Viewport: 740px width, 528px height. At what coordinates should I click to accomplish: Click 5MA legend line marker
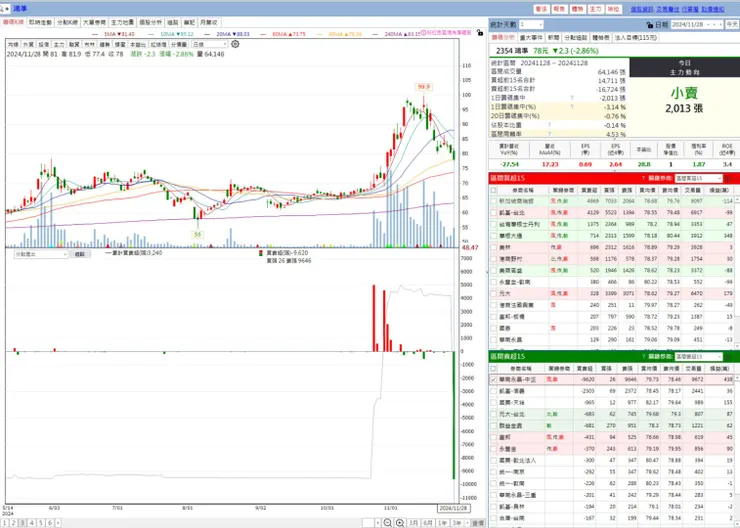[95, 34]
